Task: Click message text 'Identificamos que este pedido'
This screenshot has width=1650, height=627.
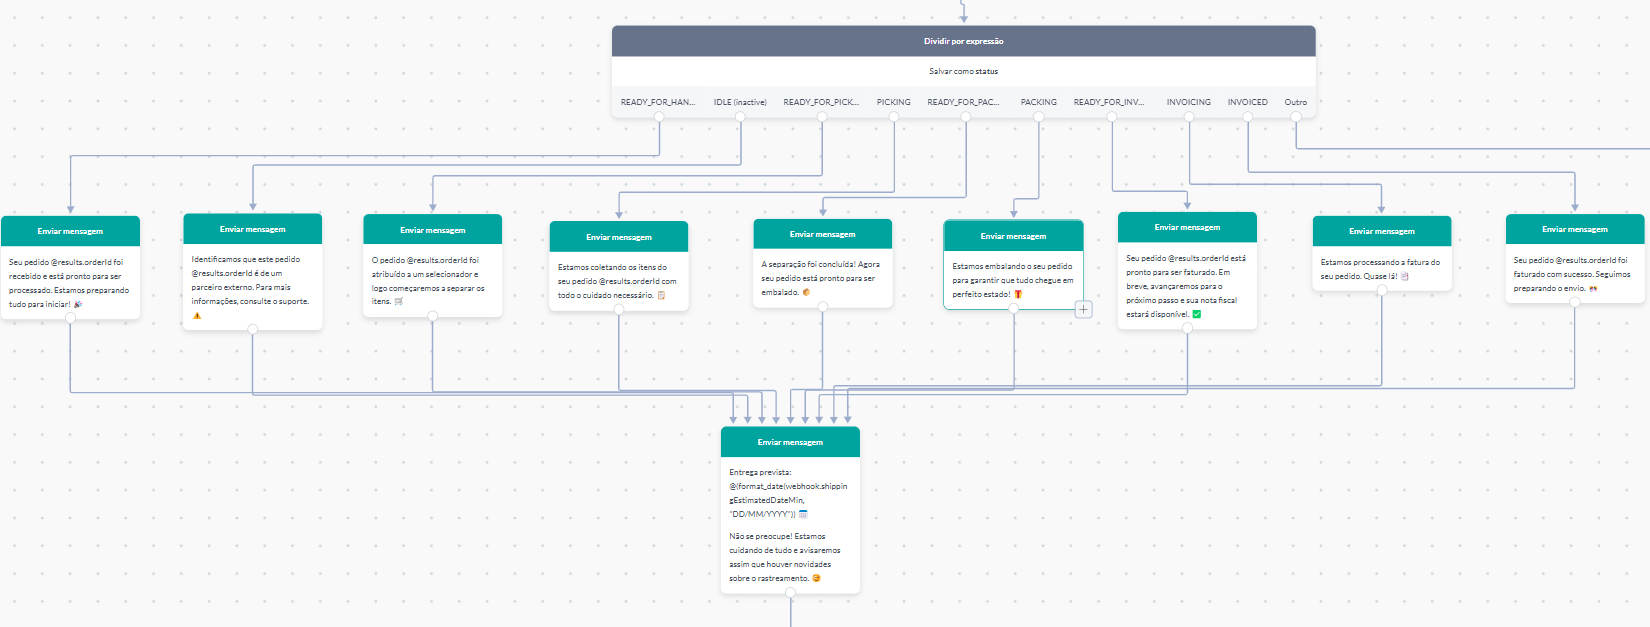Action: point(251,287)
